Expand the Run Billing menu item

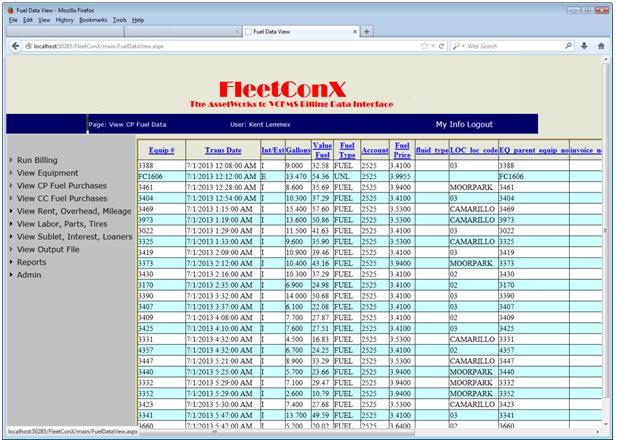tap(37, 160)
